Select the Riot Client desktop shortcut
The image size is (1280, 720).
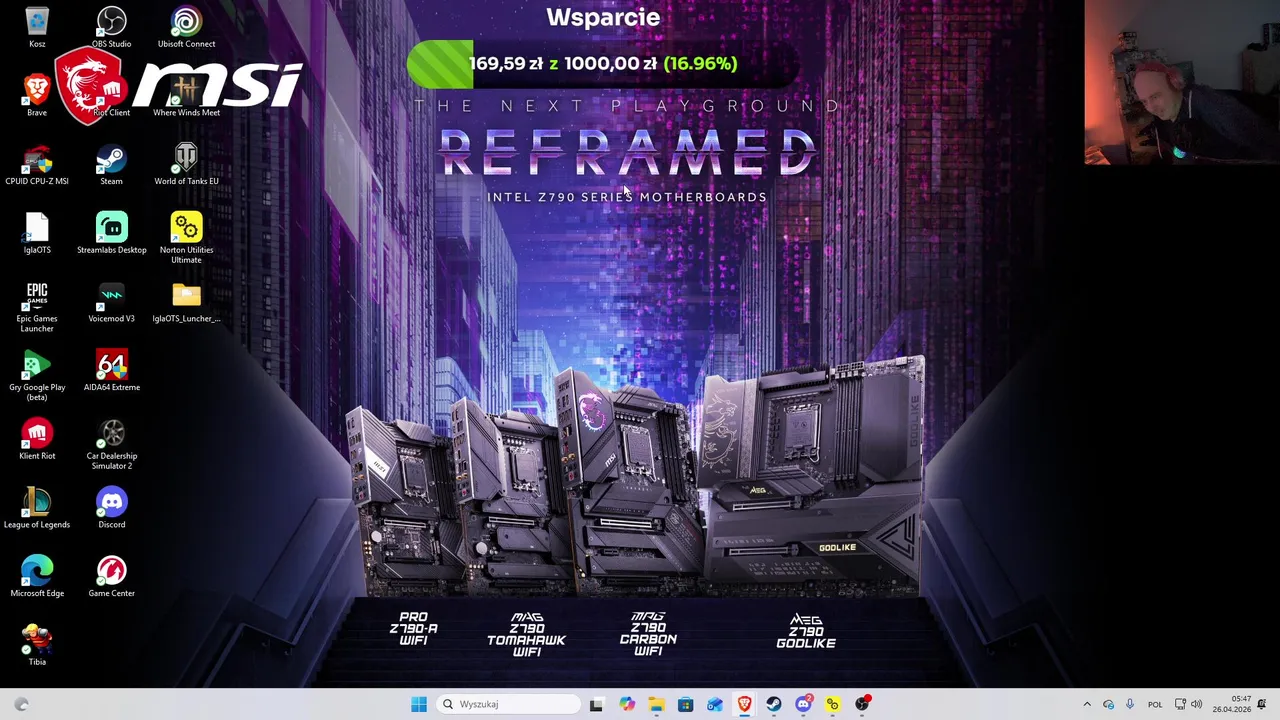(x=111, y=95)
